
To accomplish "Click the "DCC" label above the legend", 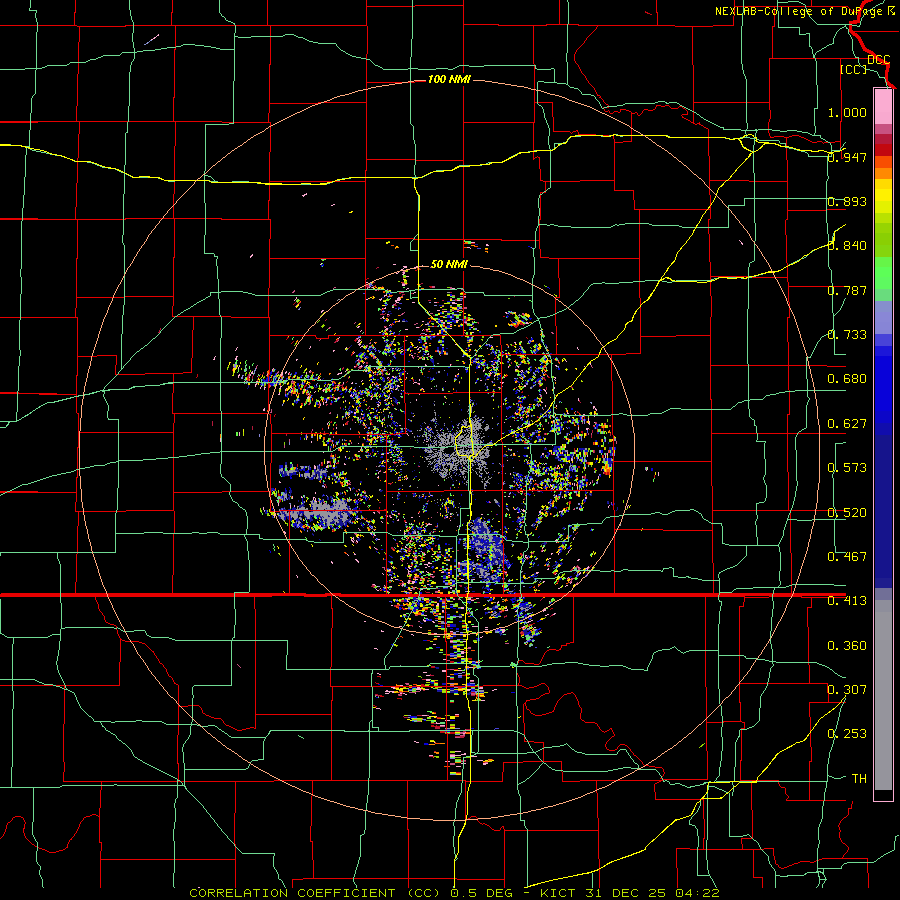I will 878,60.
